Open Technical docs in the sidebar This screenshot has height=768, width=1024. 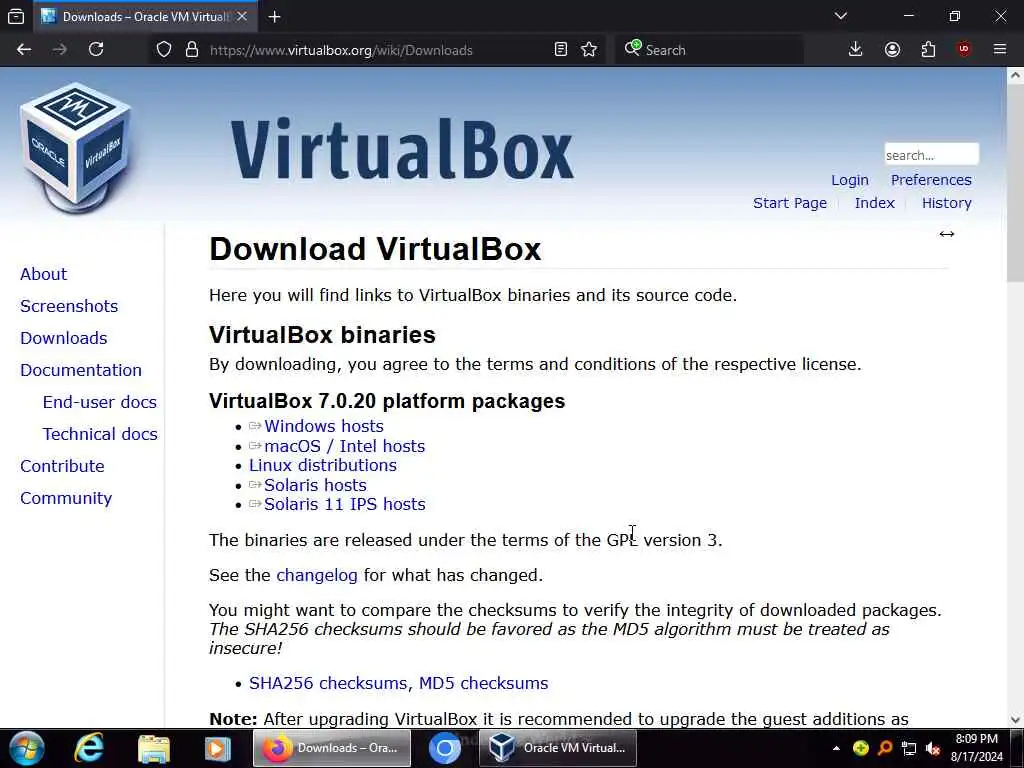pos(100,434)
